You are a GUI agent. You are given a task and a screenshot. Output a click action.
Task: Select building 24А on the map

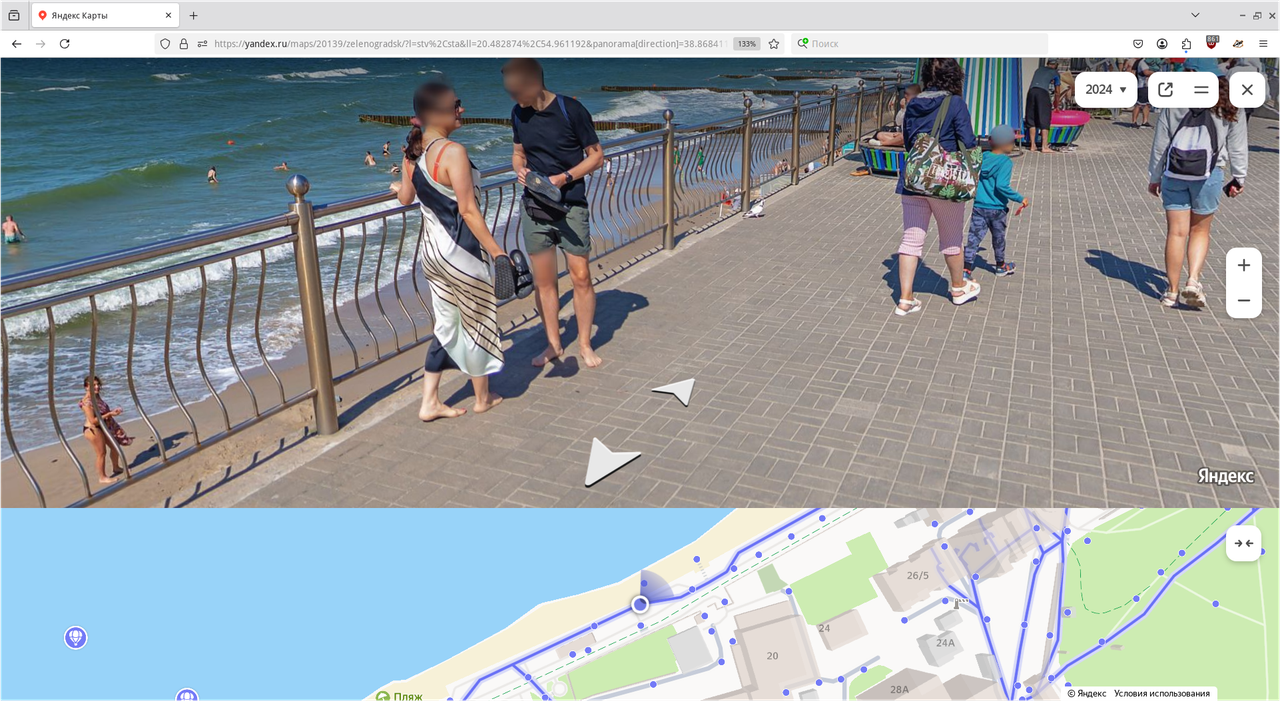tap(945, 643)
